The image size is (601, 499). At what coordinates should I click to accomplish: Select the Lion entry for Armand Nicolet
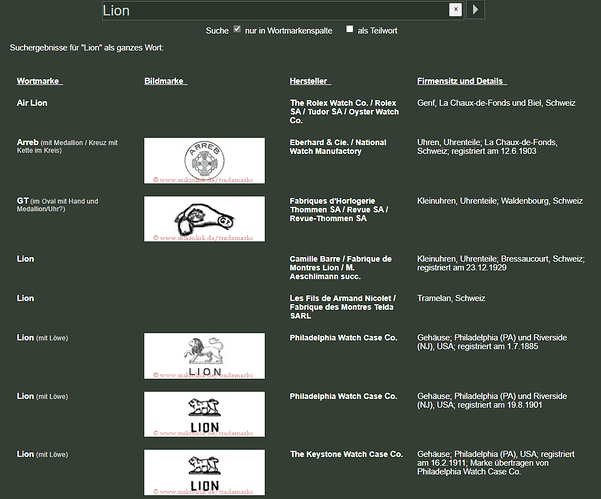pos(25,298)
